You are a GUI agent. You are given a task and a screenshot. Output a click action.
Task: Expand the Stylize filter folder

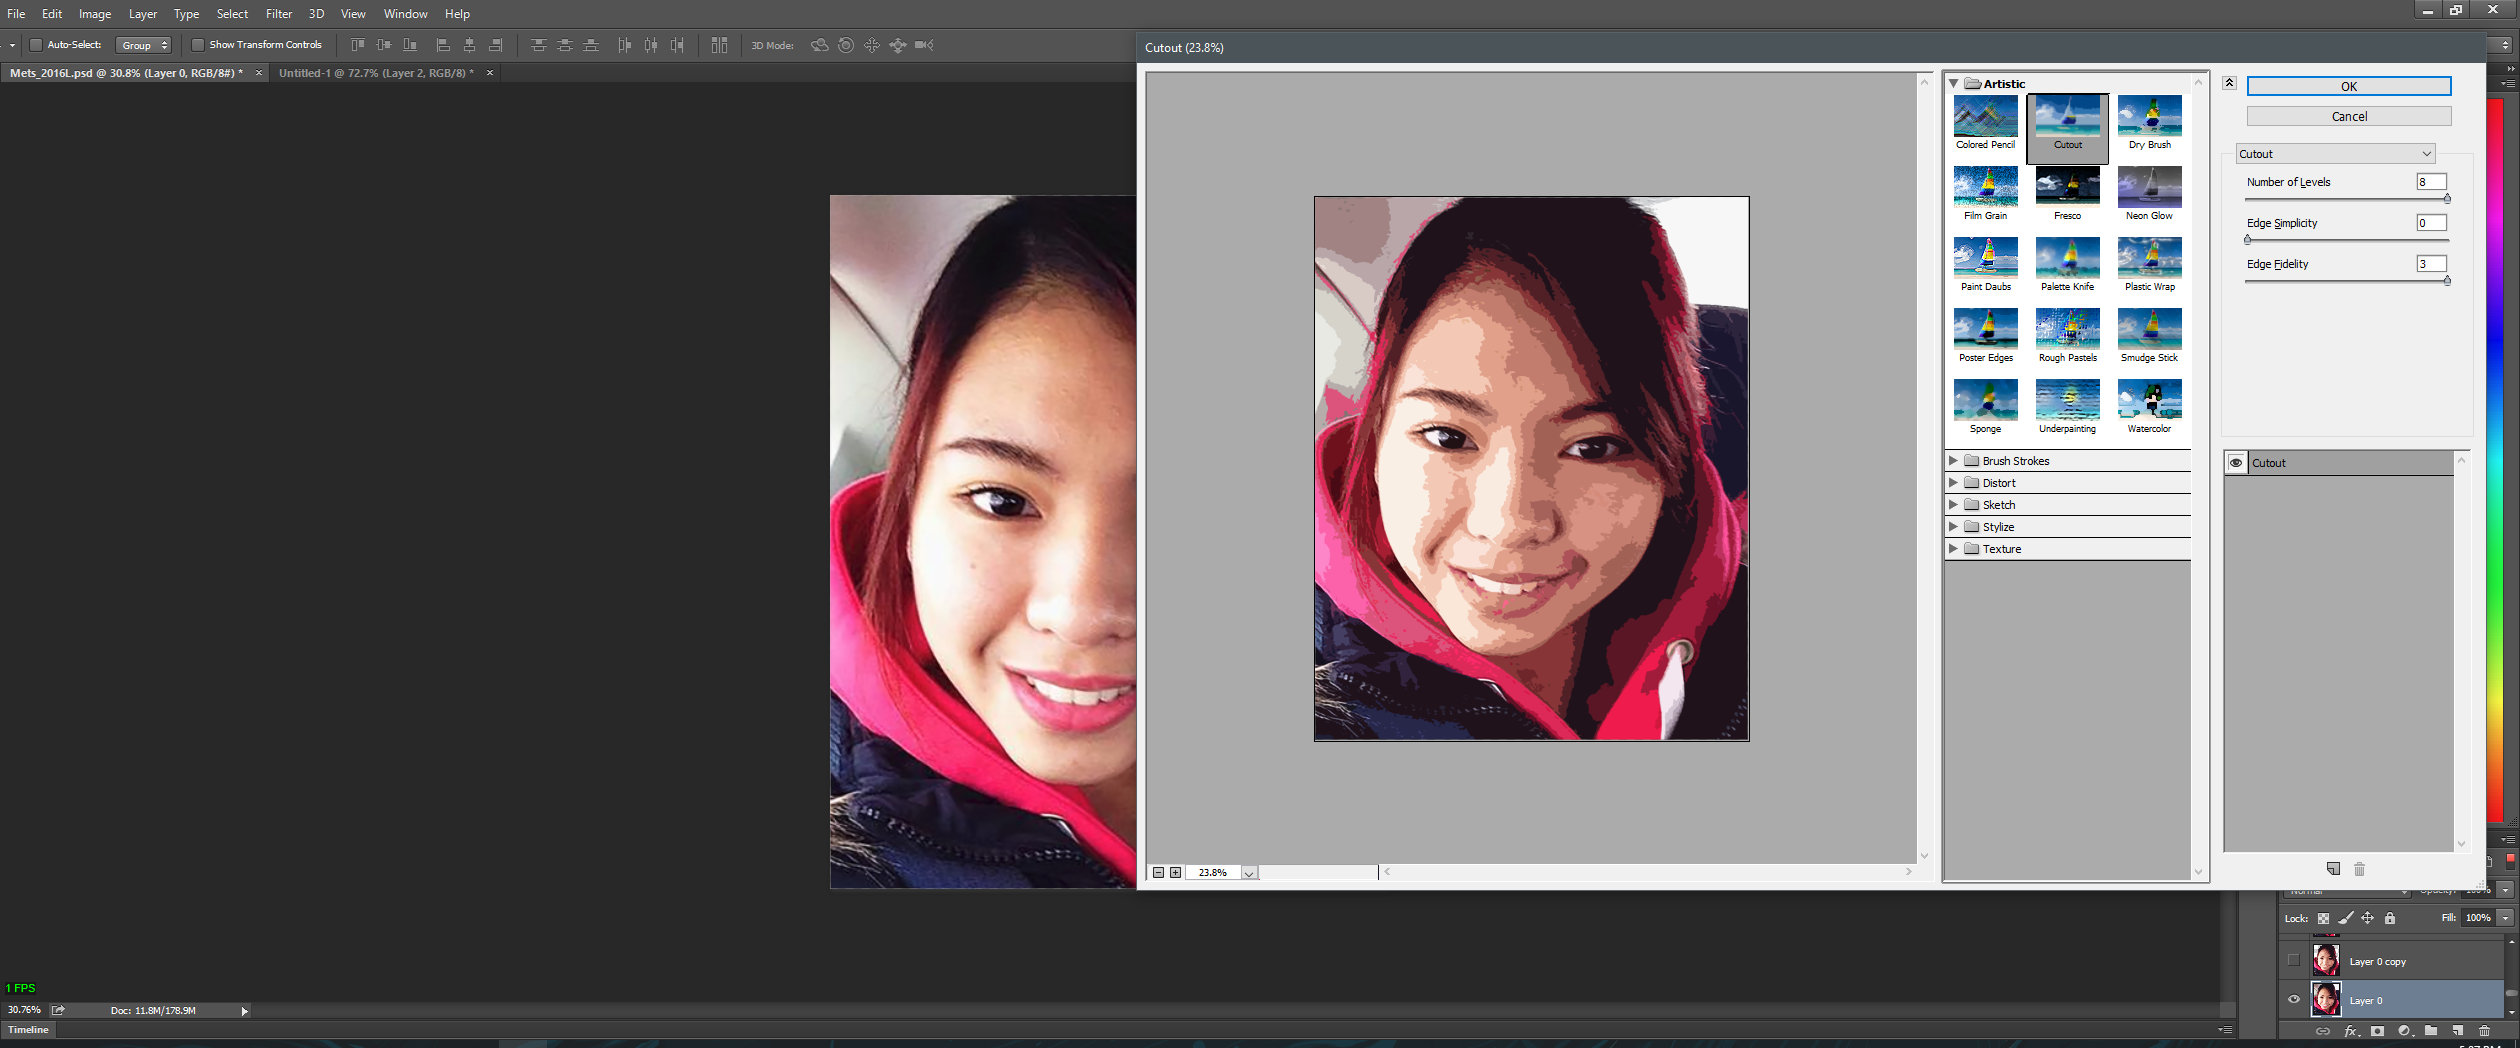(1953, 527)
